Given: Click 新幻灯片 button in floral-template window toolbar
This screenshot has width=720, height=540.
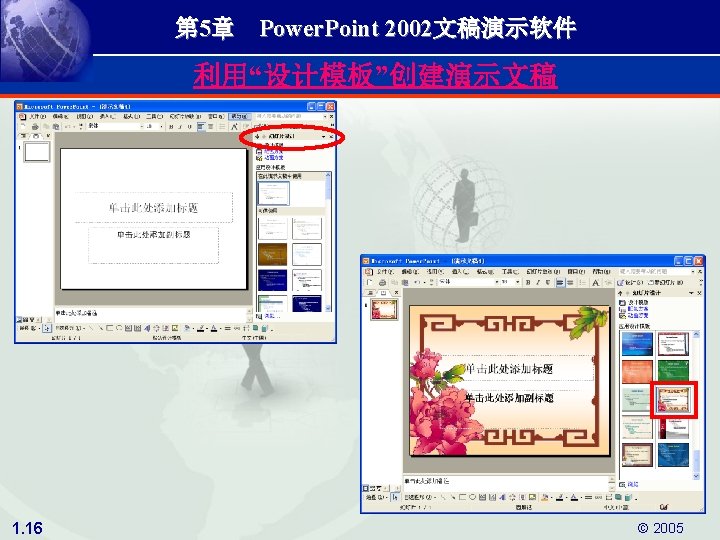Looking at the screenshot, I should click(x=665, y=282).
